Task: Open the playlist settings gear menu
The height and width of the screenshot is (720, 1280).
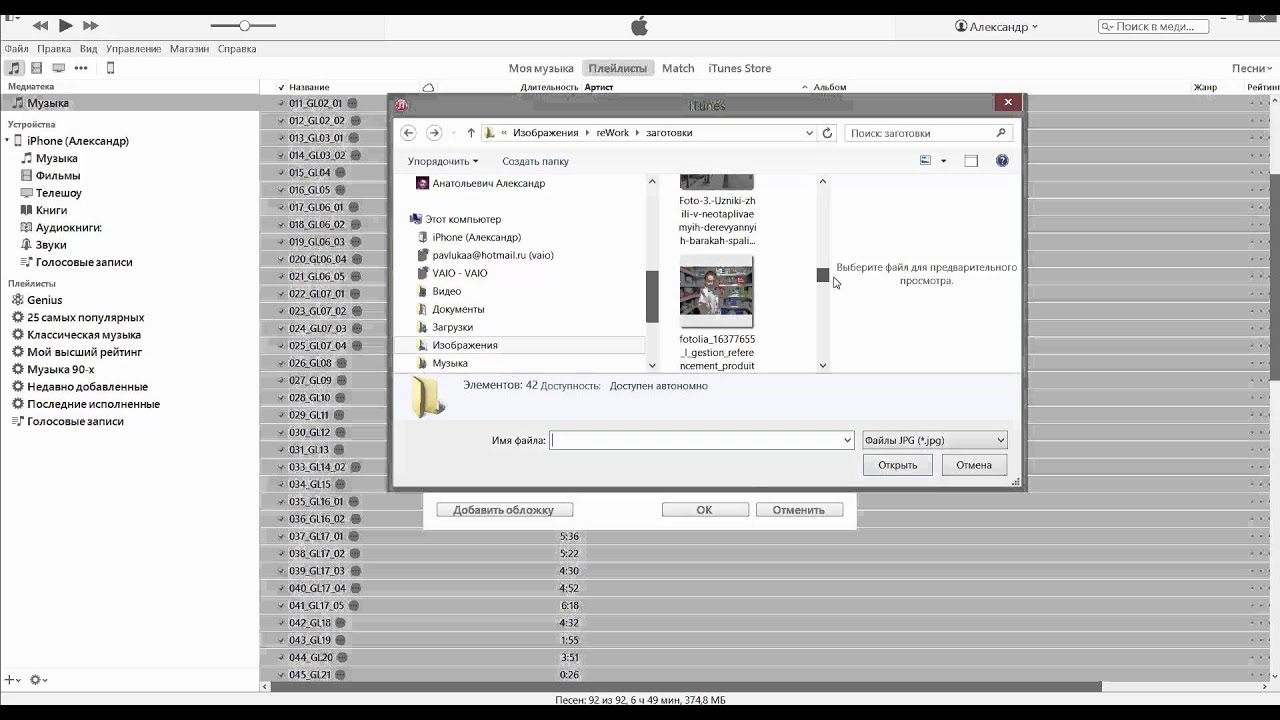Action: point(38,680)
